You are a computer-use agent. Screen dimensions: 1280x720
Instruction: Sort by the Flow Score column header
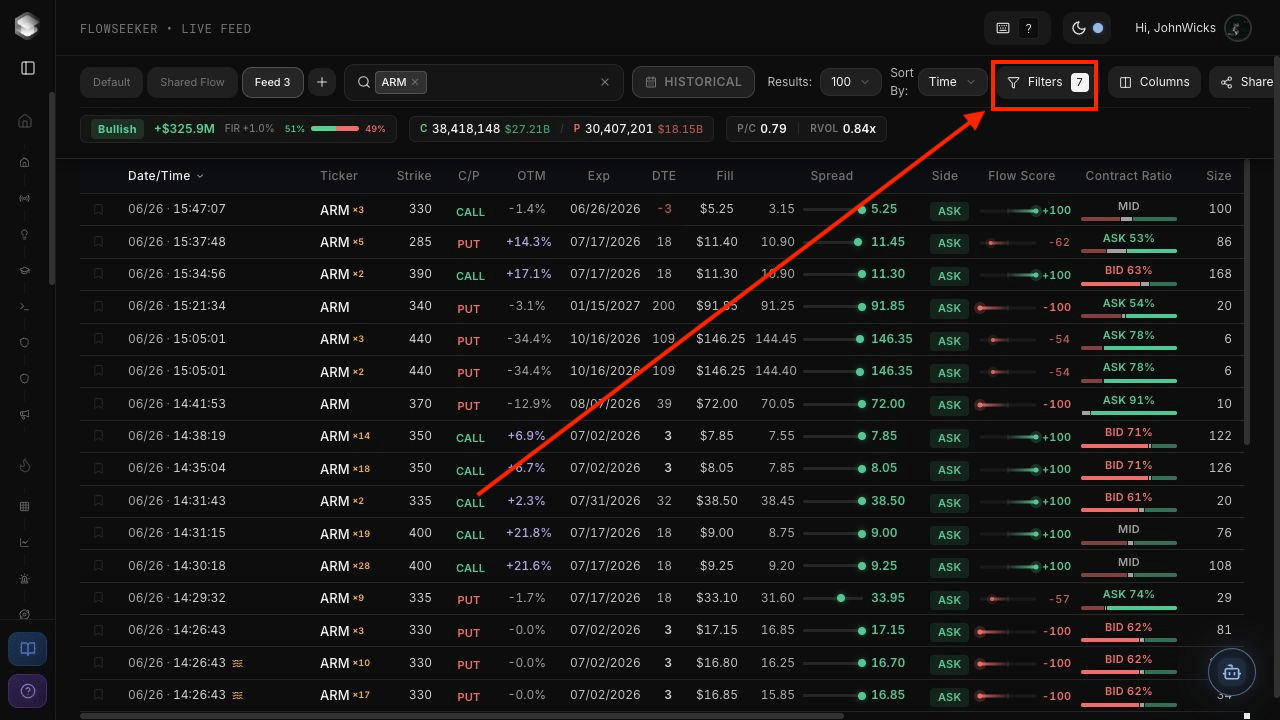[x=1021, y=176]
